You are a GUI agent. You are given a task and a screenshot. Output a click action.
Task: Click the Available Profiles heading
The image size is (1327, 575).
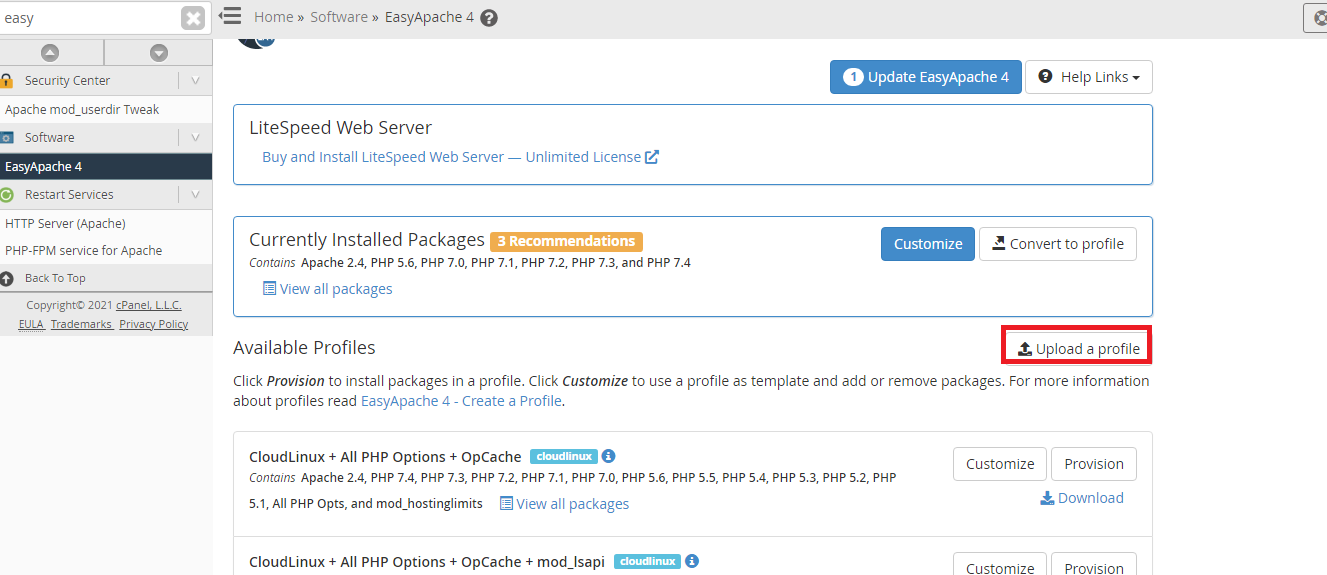[304, 348]
